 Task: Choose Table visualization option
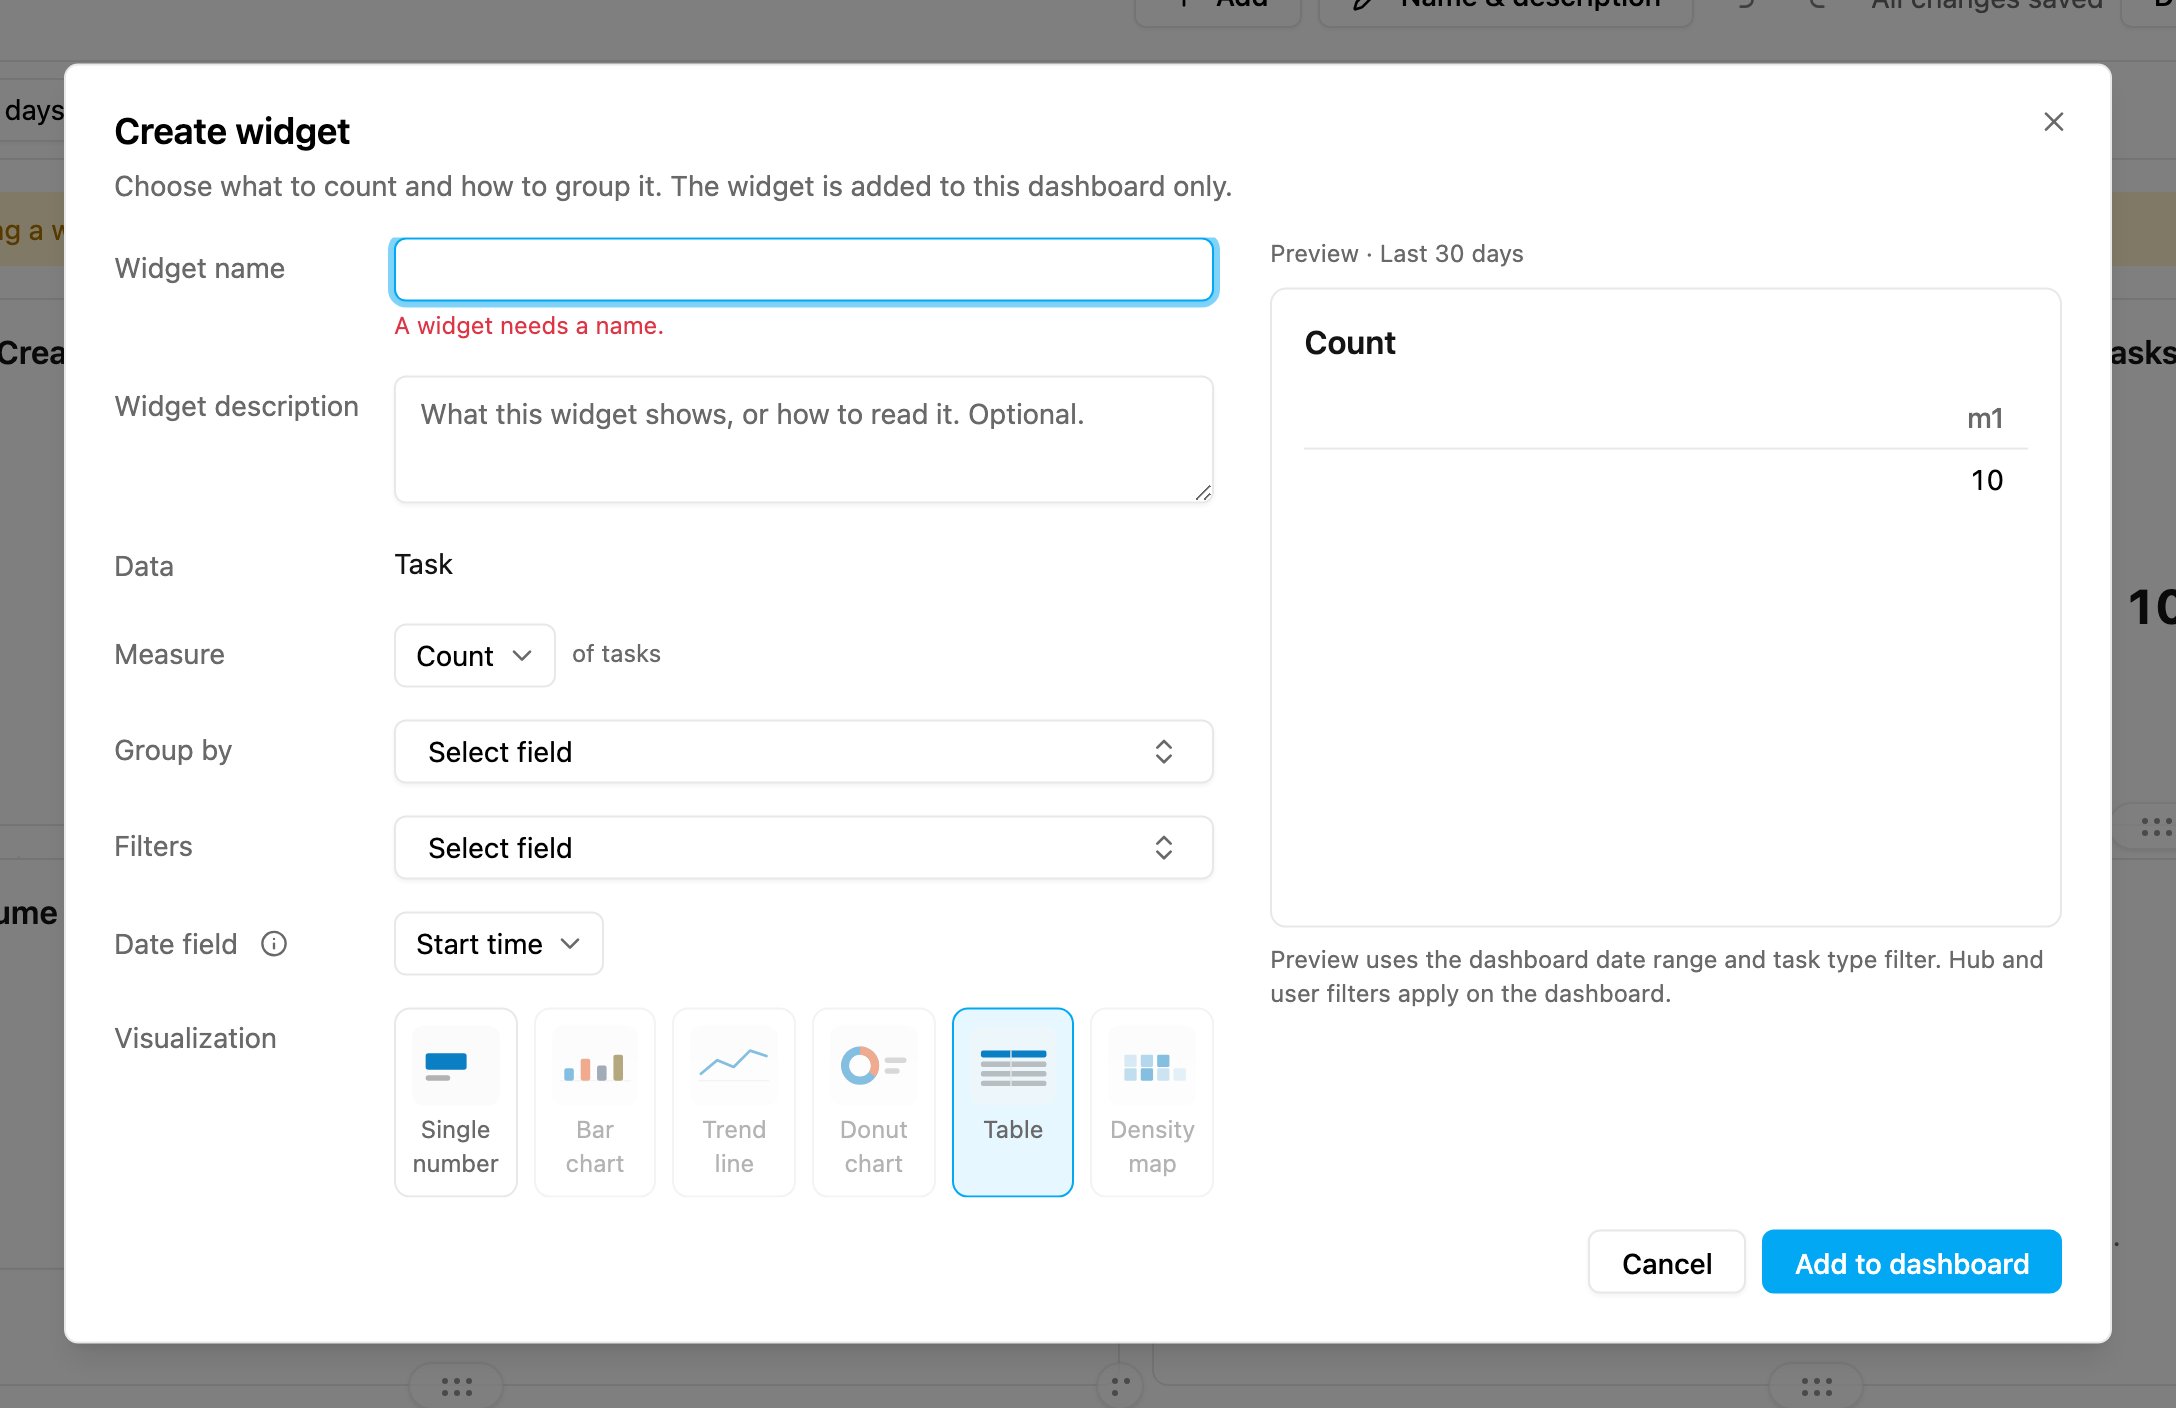[1013, 1102]
